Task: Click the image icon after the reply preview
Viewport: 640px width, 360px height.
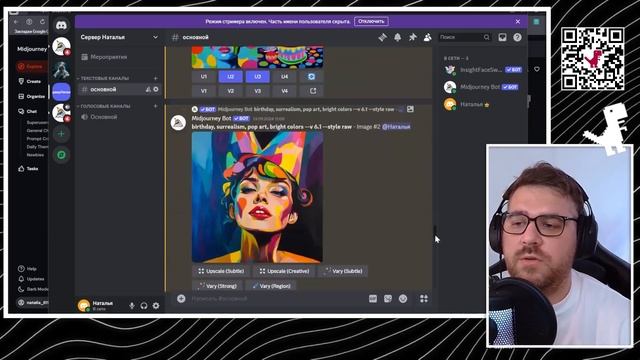Action: (410, 109)
